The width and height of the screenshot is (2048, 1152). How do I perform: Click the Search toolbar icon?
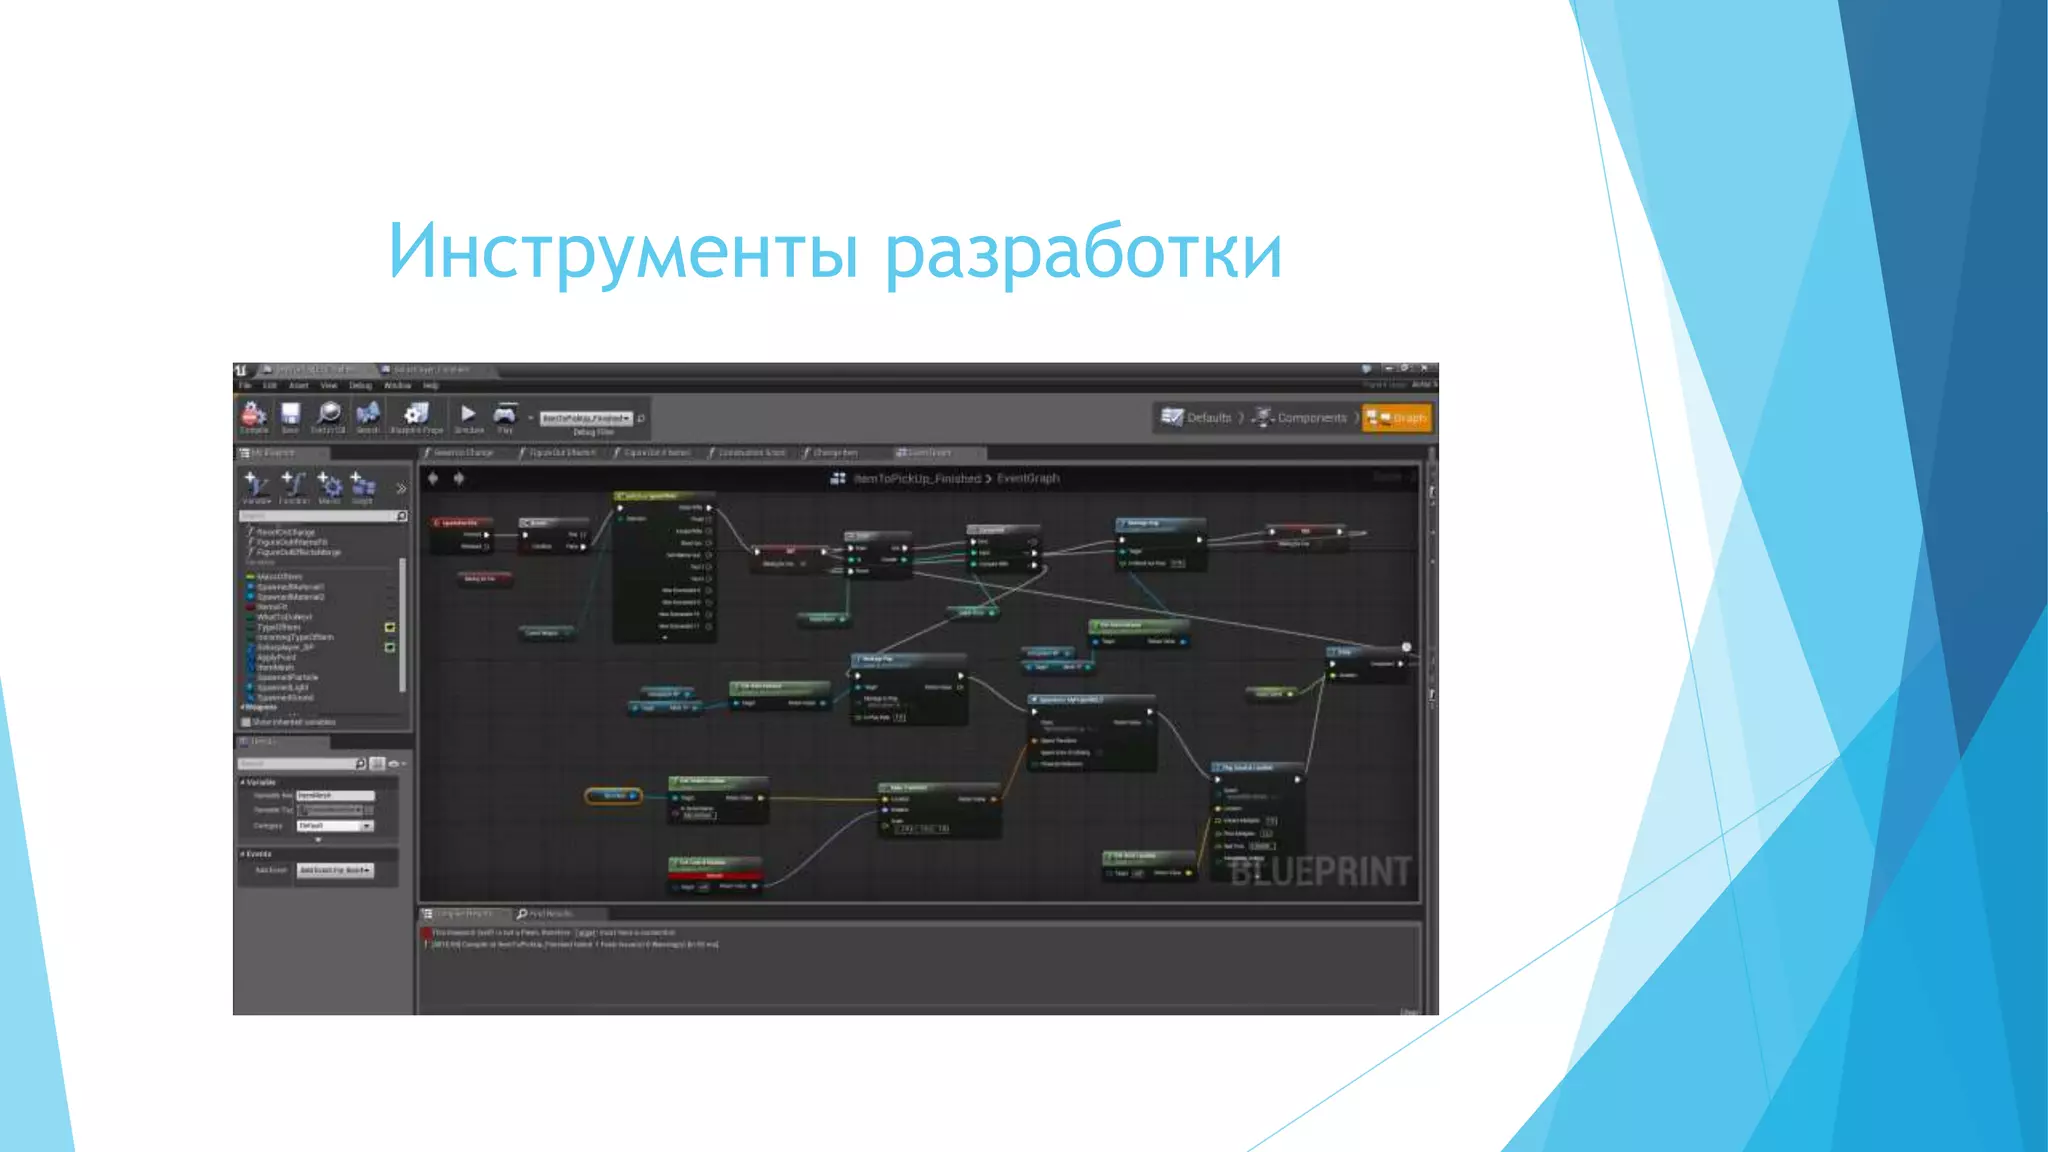click(368, 413)
